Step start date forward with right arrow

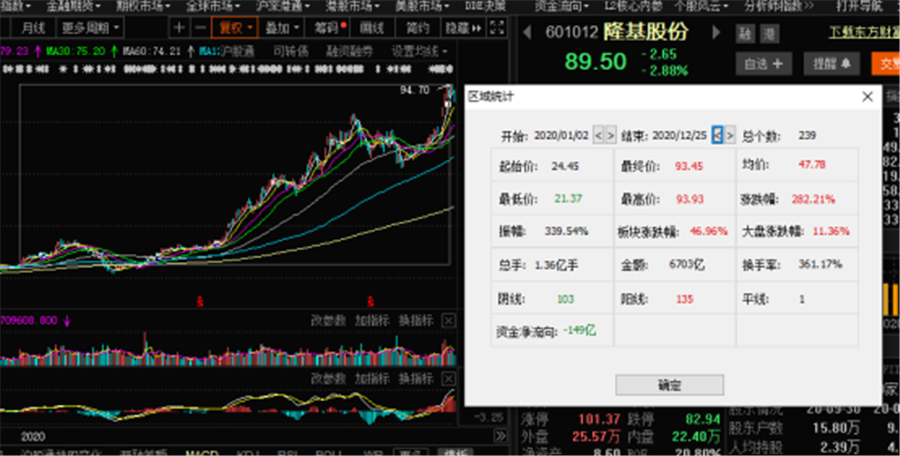(611, 135)
